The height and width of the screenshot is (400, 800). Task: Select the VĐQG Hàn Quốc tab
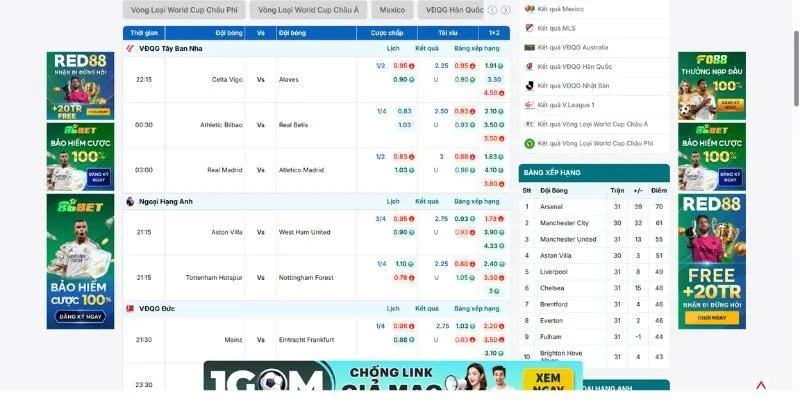tap(451, 10)
